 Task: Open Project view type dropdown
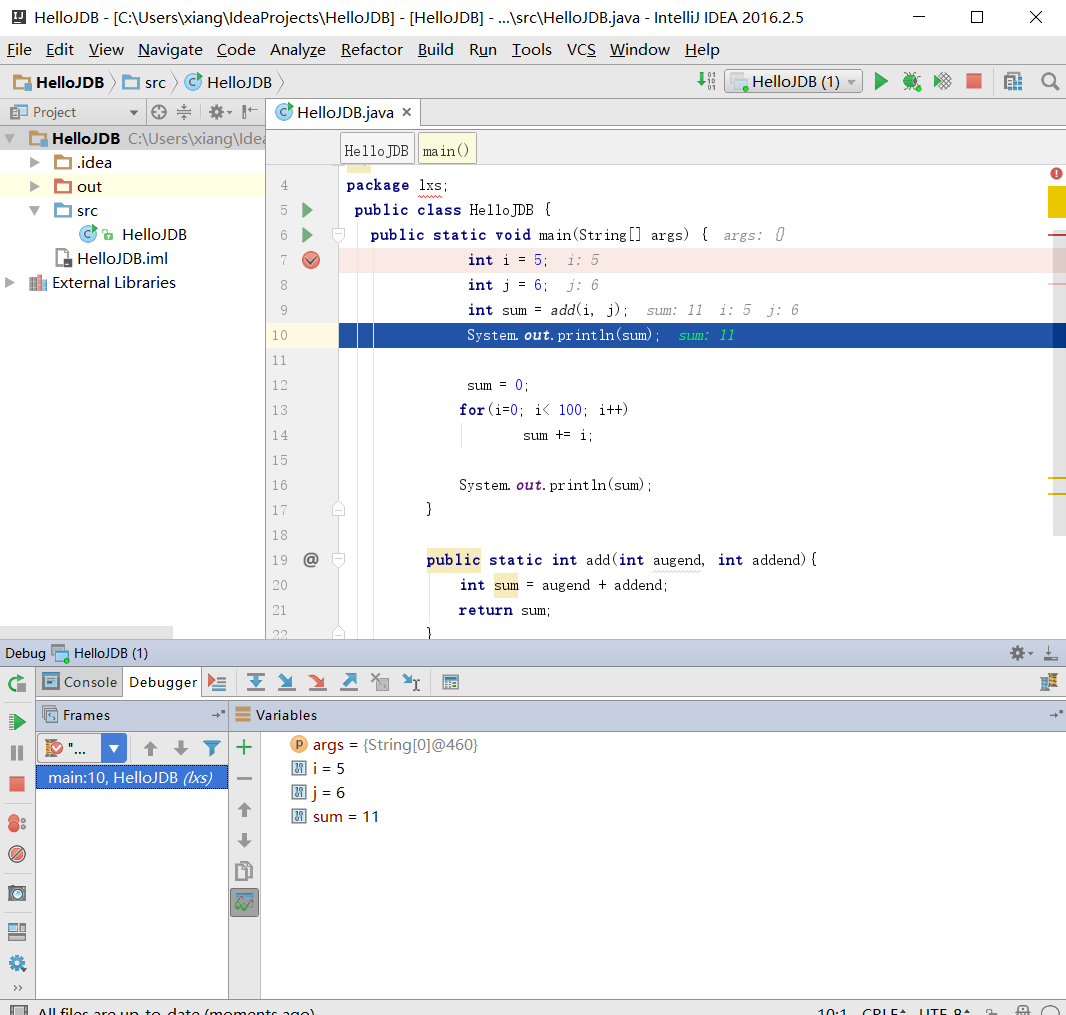click(x=133, y=112)
